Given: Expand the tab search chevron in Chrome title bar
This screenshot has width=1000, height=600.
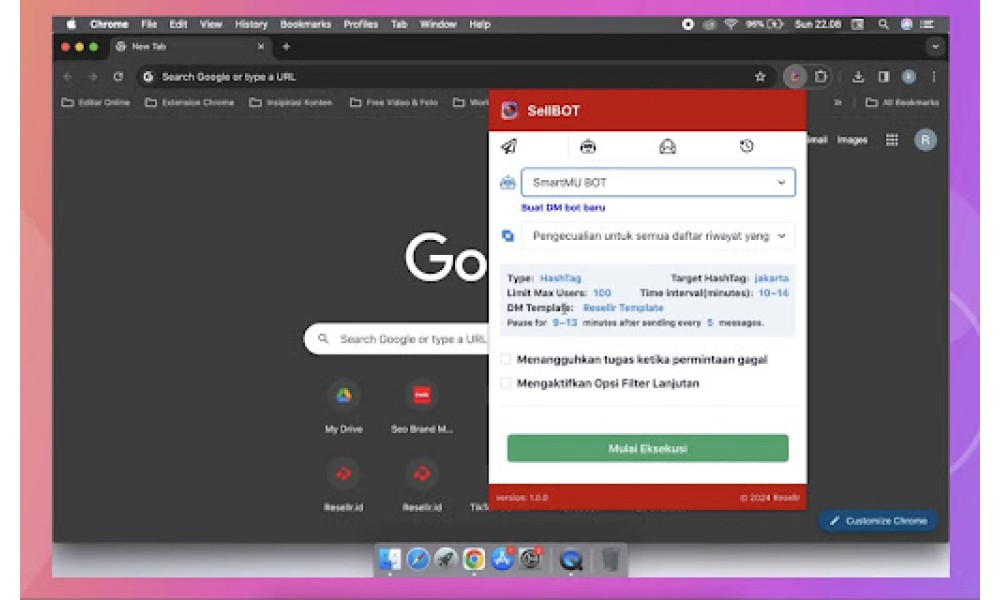Looking at the screenshot, I should 935,47.
